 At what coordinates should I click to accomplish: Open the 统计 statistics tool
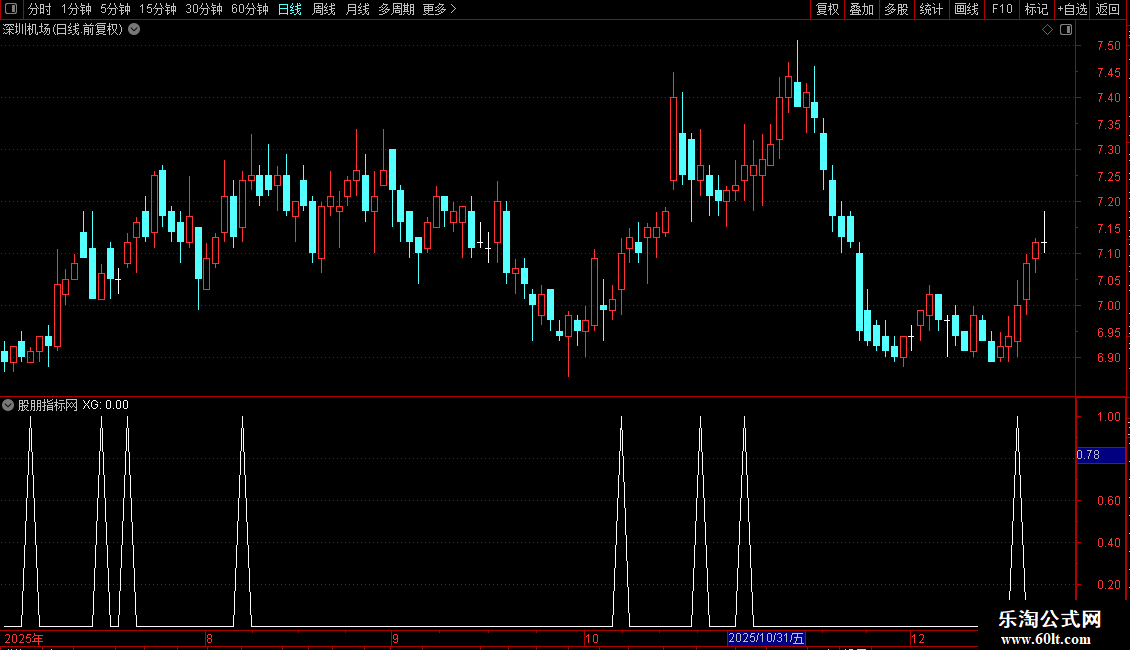click(x=930, y=9)
